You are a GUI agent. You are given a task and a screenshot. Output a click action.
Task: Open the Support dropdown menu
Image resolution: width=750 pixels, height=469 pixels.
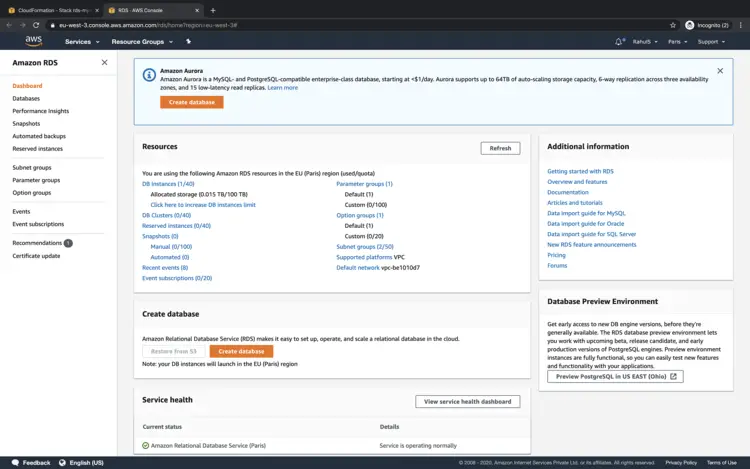pyautogui.click(x=711, y=42)
